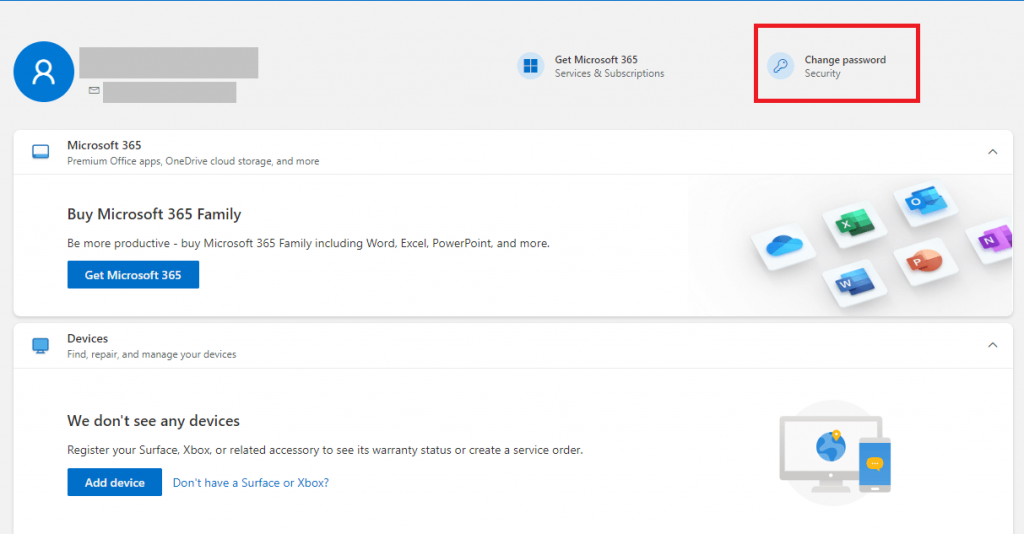
Task: Click the monitor icon beside Devices heading
Action: pyautogui.click(x=40, y=345)
